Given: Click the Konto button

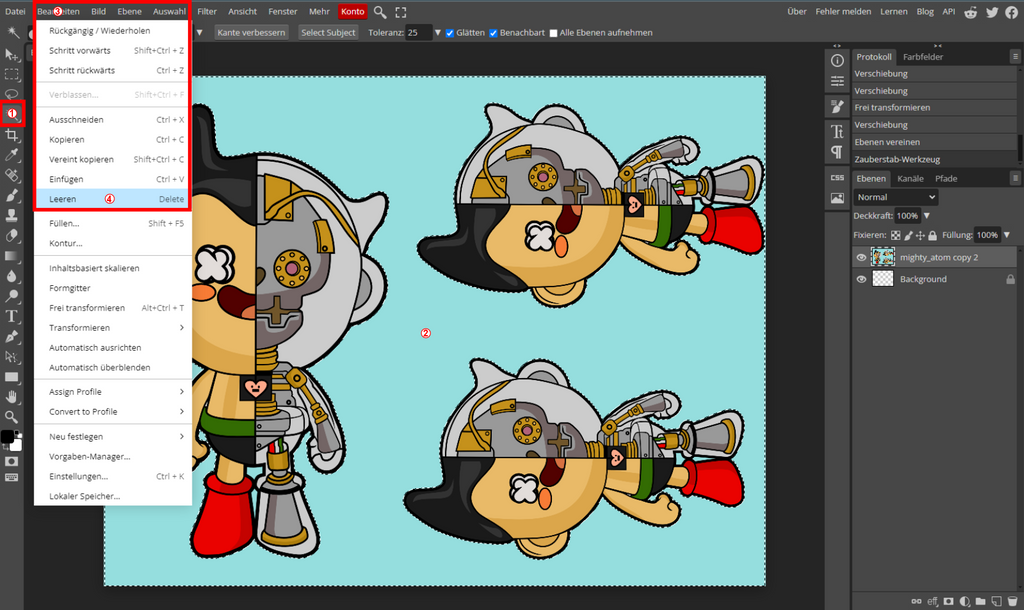Looking at the screenshot, I should click(353, 12).
